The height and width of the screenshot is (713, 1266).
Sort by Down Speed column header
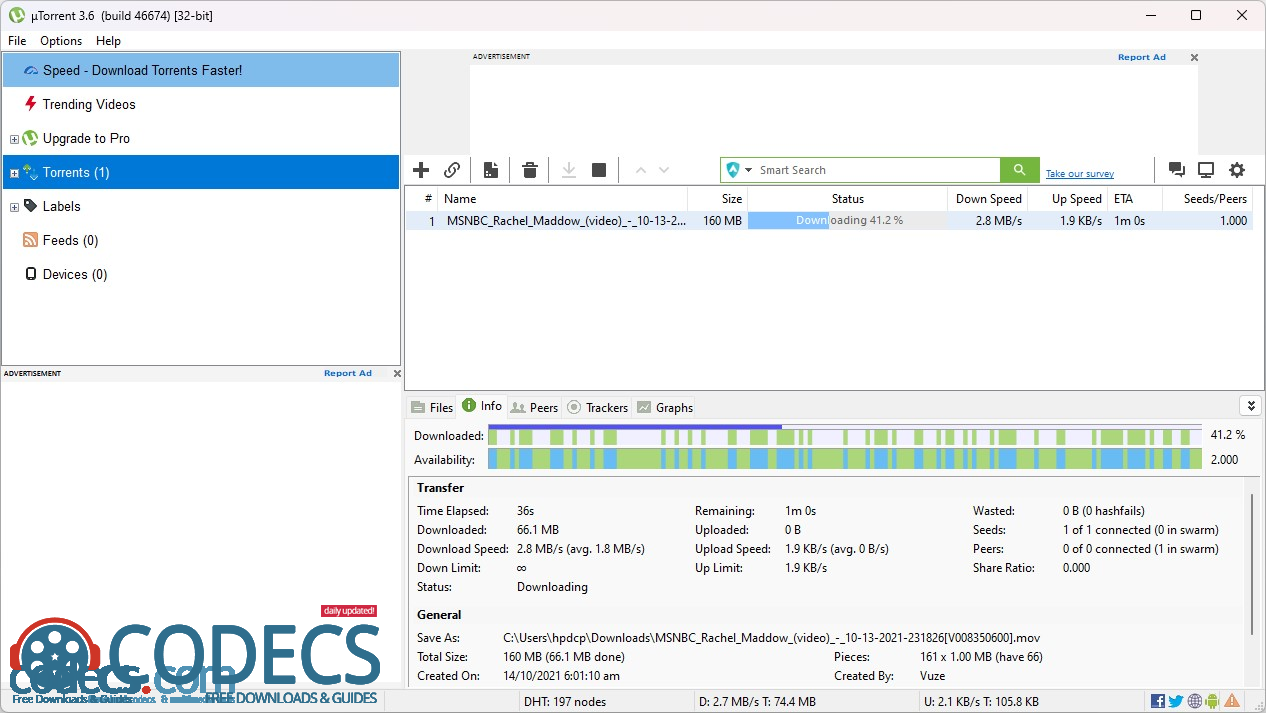(x=987, y=199)
